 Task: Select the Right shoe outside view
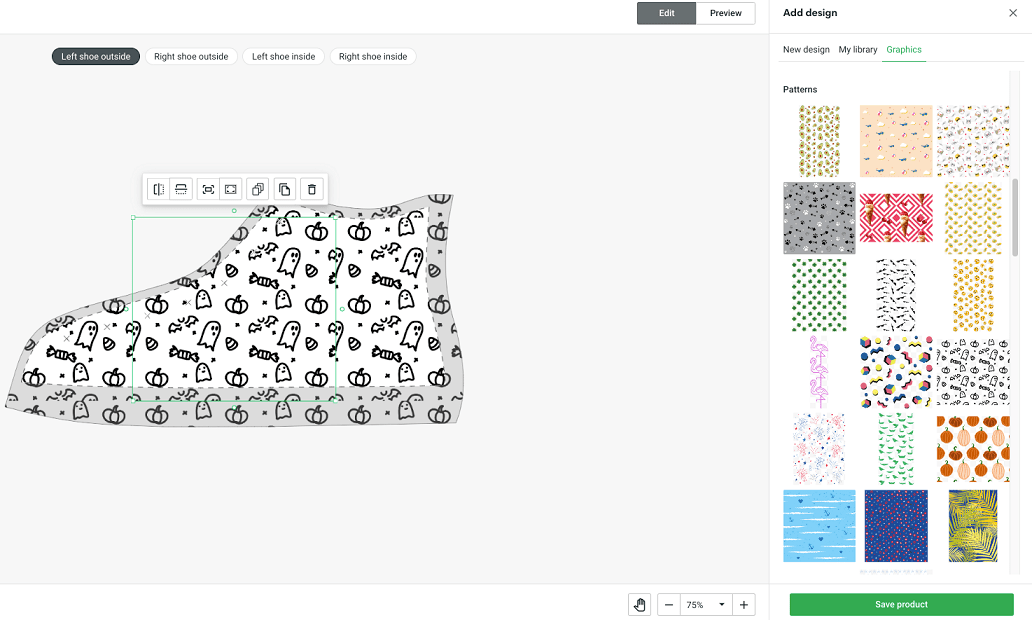point(190,56)
